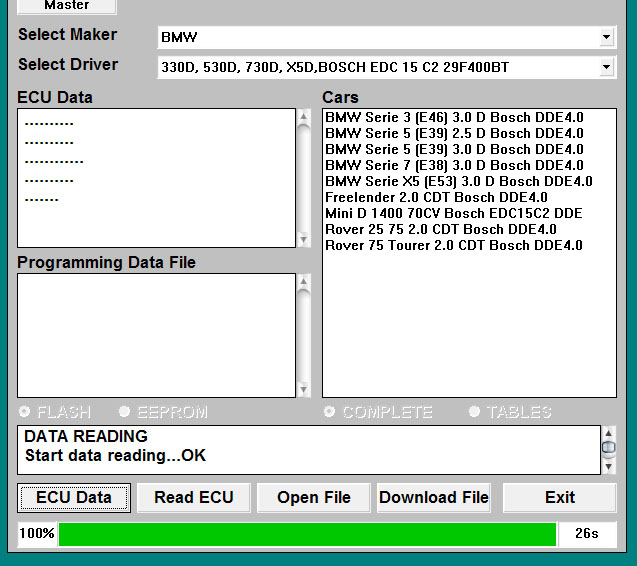Click up arrow of ECU Data scrollbar
Image resolution: width=637 pixels, height=566 pixels.
[x=303, y=117]
